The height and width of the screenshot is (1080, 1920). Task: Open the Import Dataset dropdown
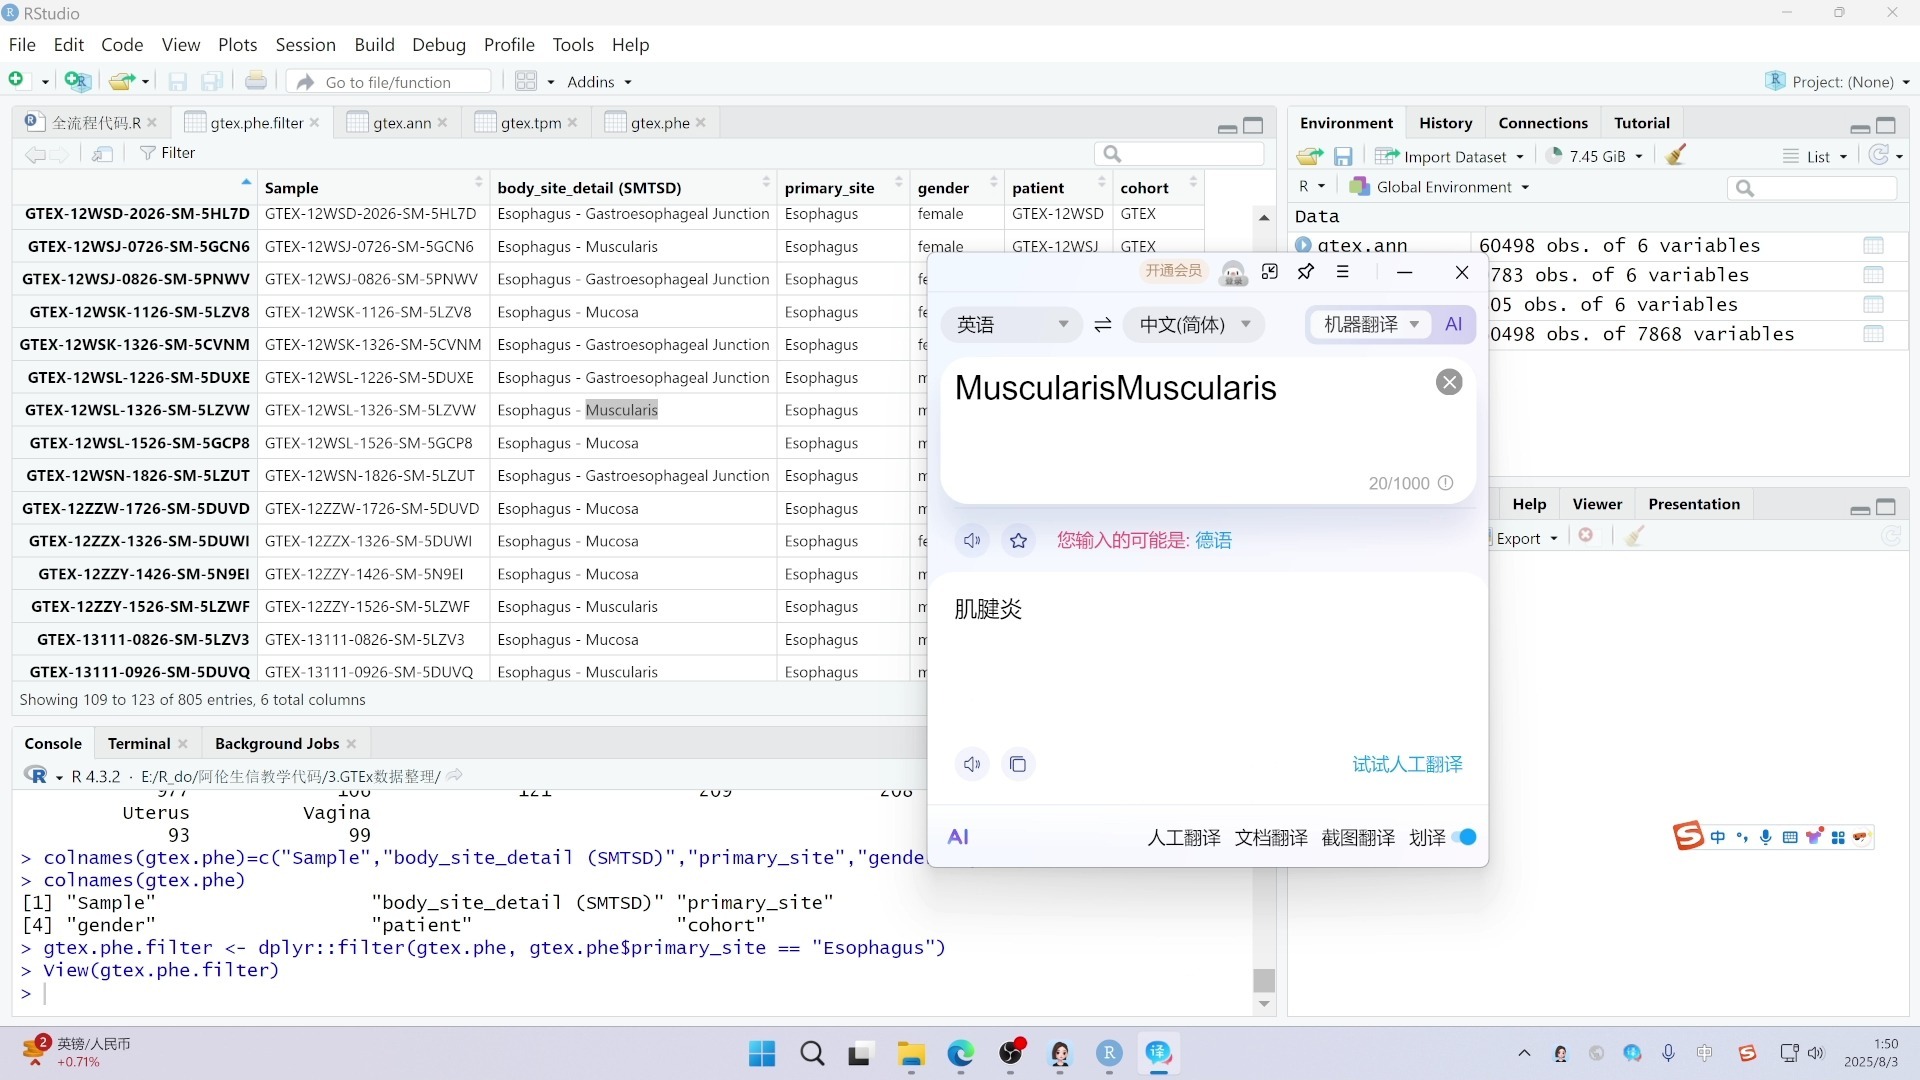[1450, 156]
